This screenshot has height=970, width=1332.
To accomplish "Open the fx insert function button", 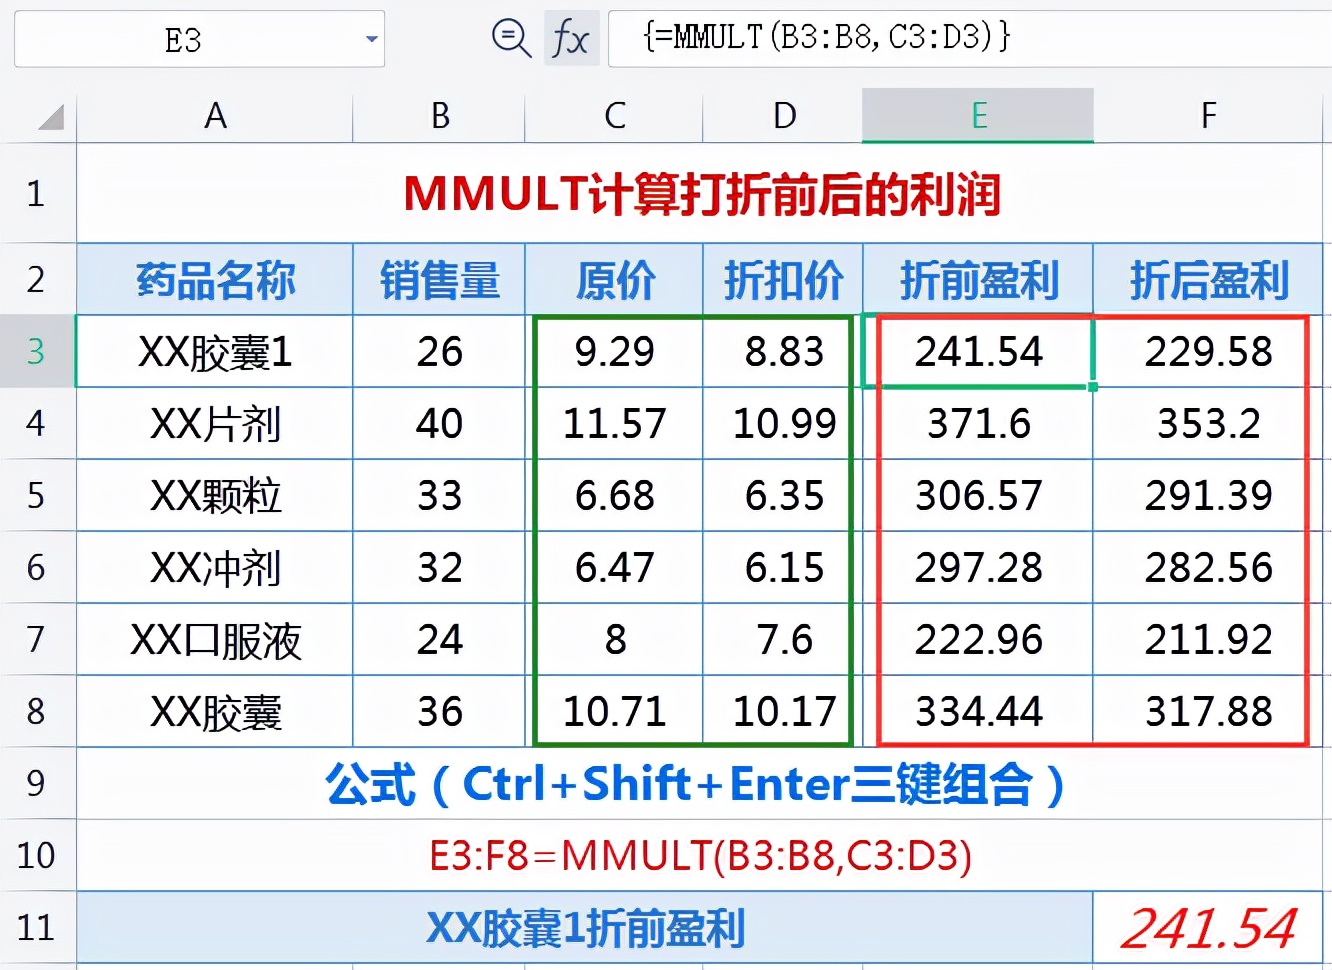I will click(x=571, y=39).
